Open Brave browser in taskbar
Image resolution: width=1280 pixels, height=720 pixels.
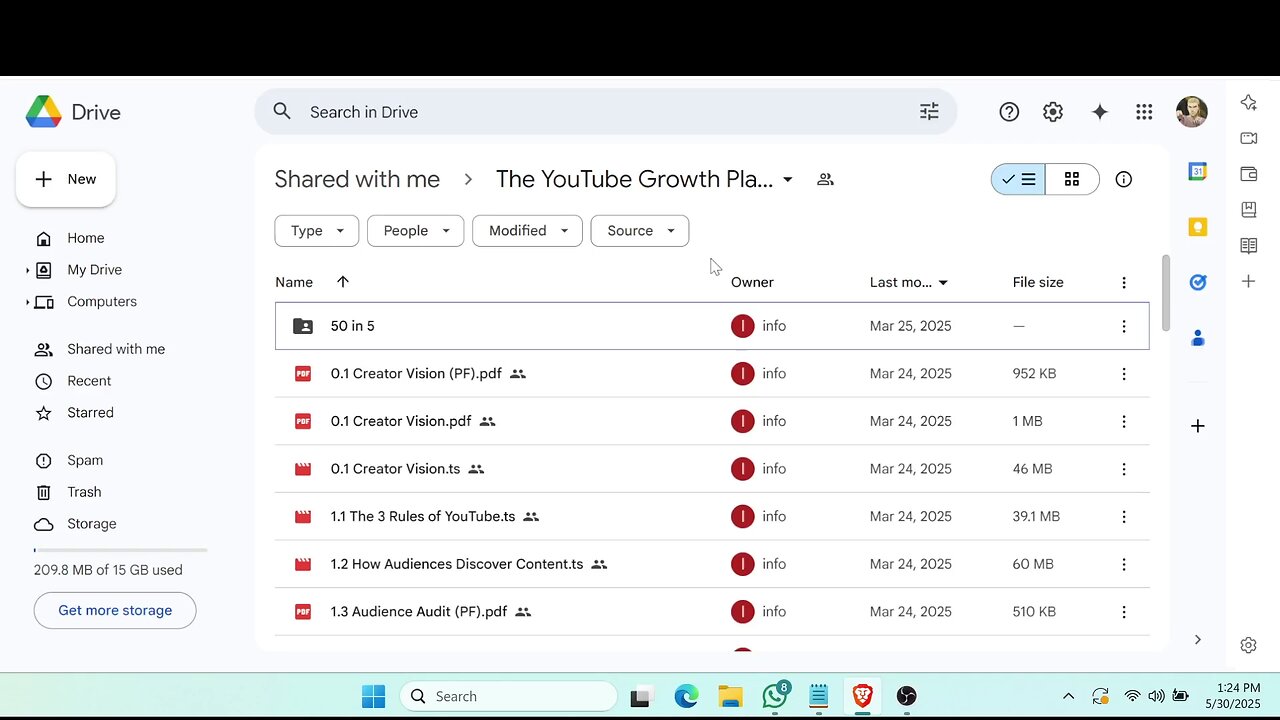tap(862, 696)
